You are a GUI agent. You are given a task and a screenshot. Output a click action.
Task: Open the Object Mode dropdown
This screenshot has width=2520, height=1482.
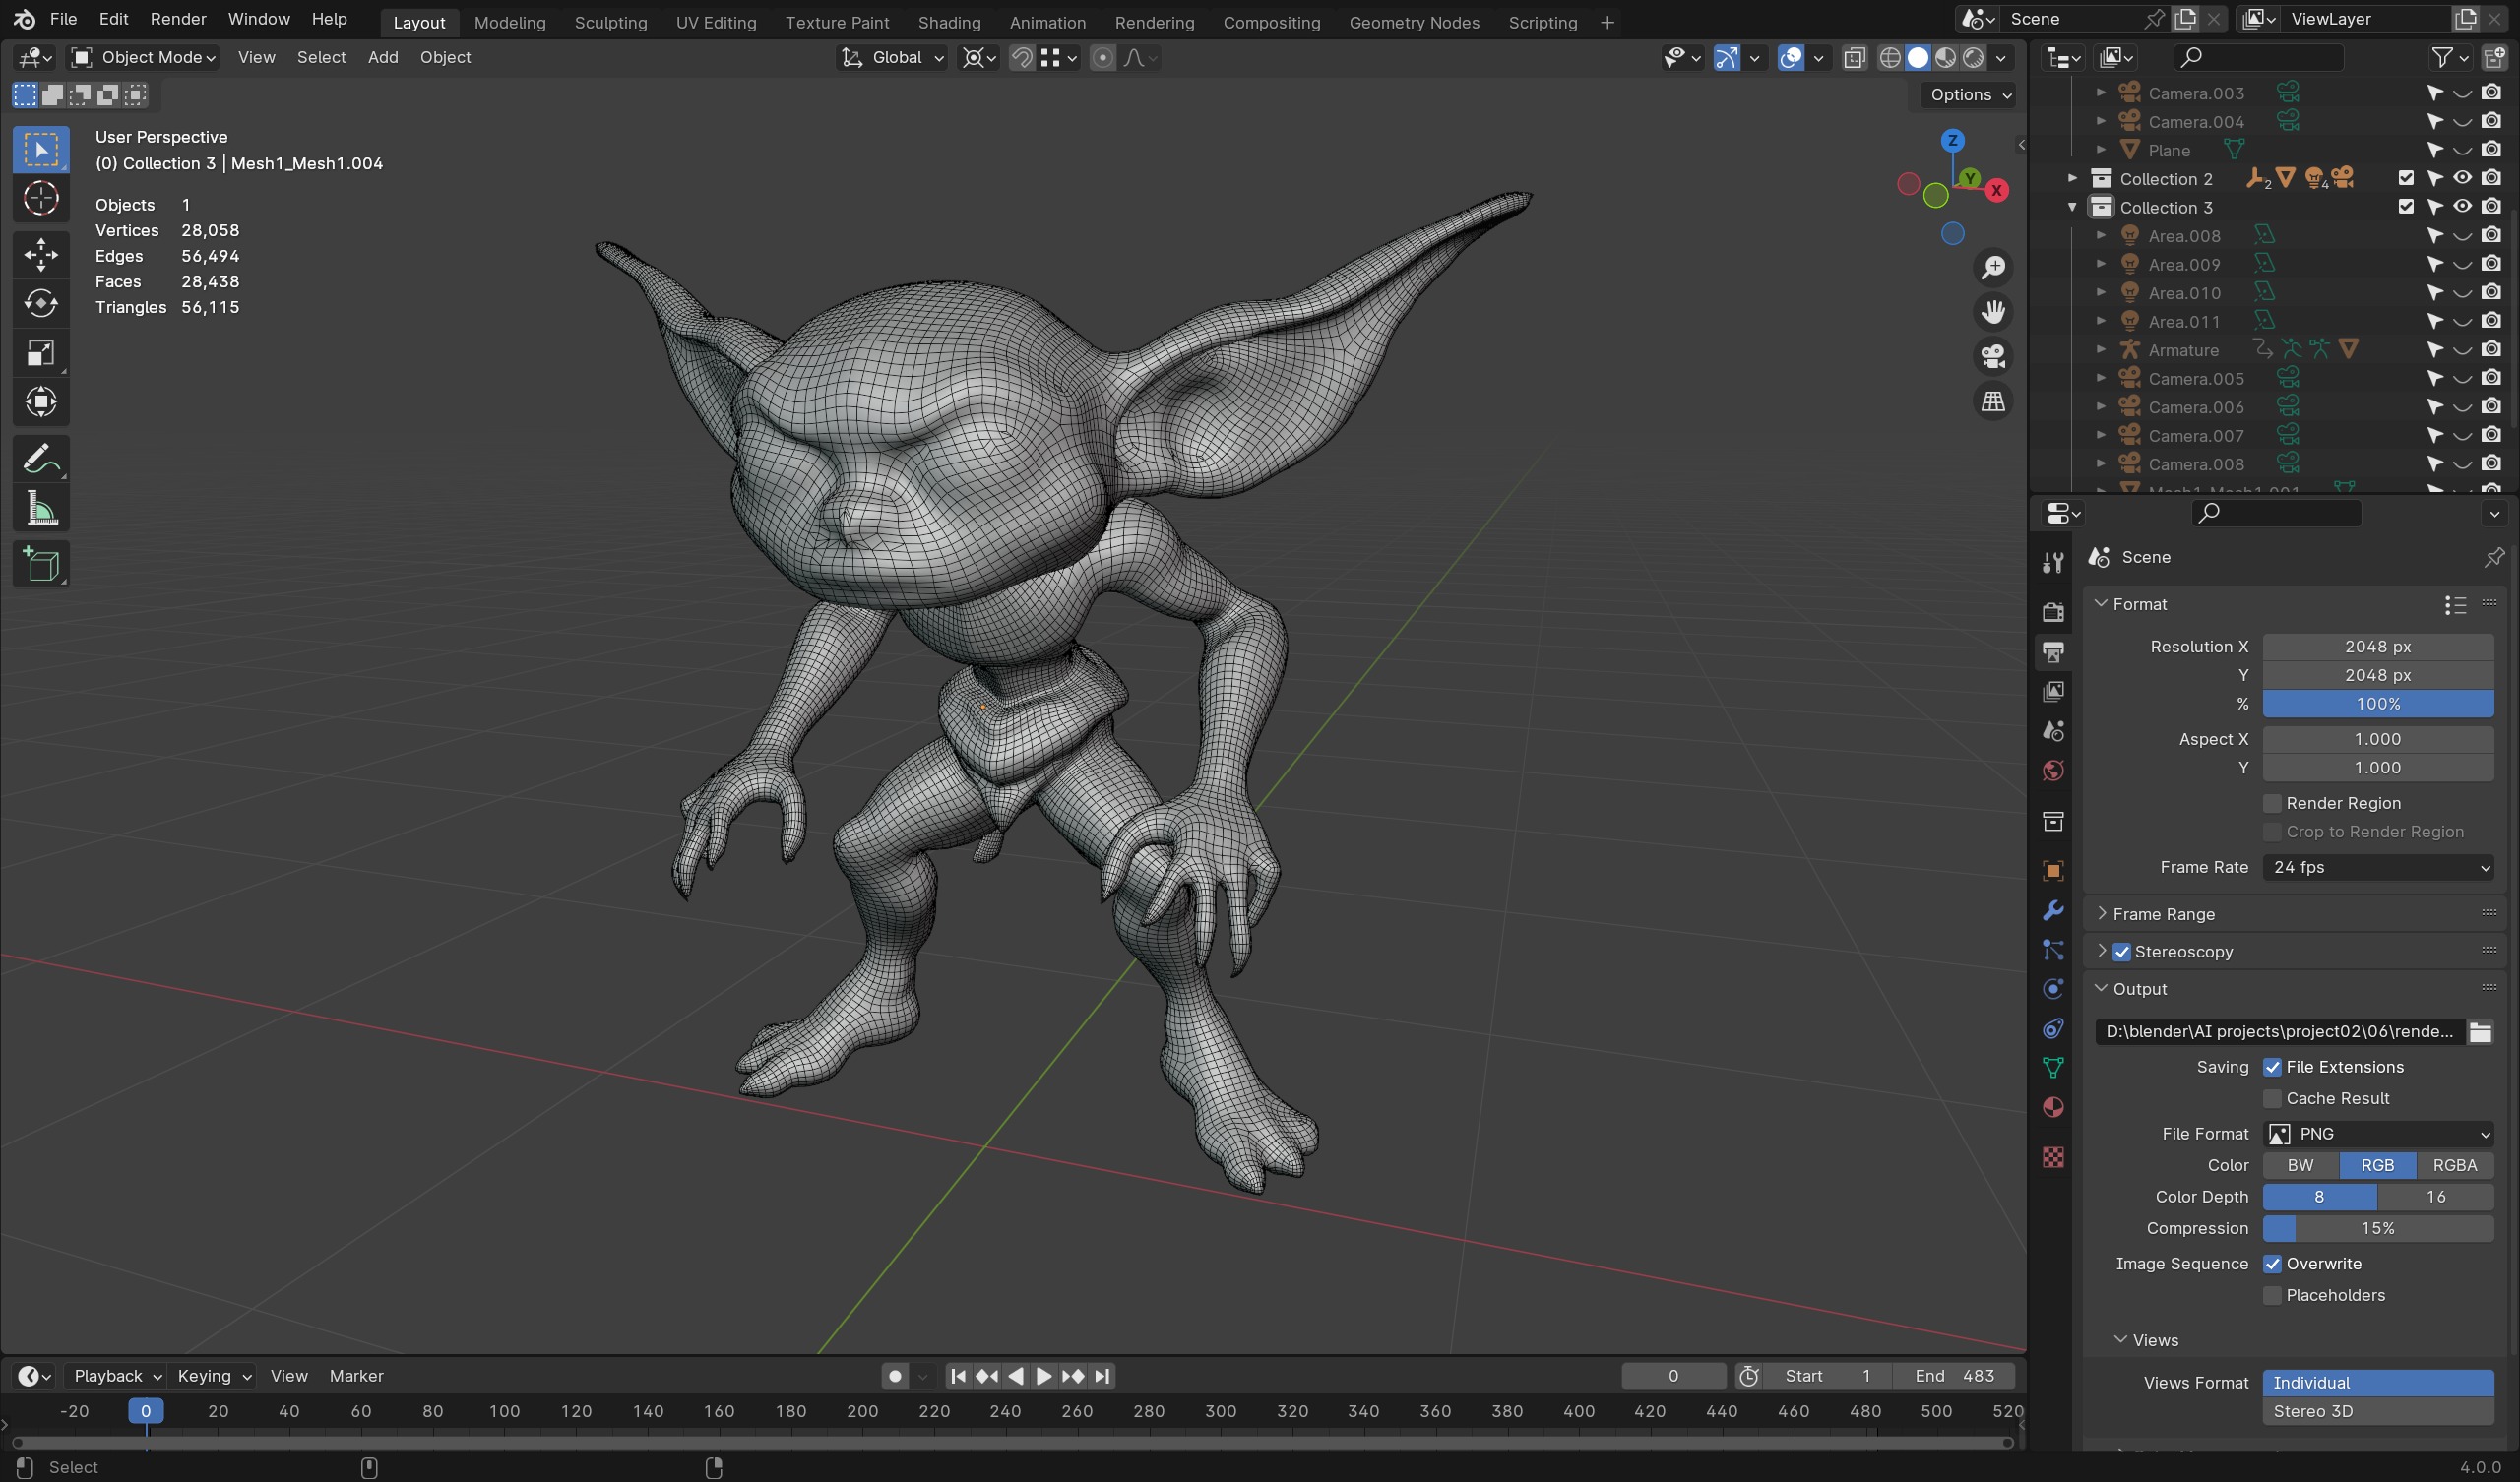(x=145, y=58)
